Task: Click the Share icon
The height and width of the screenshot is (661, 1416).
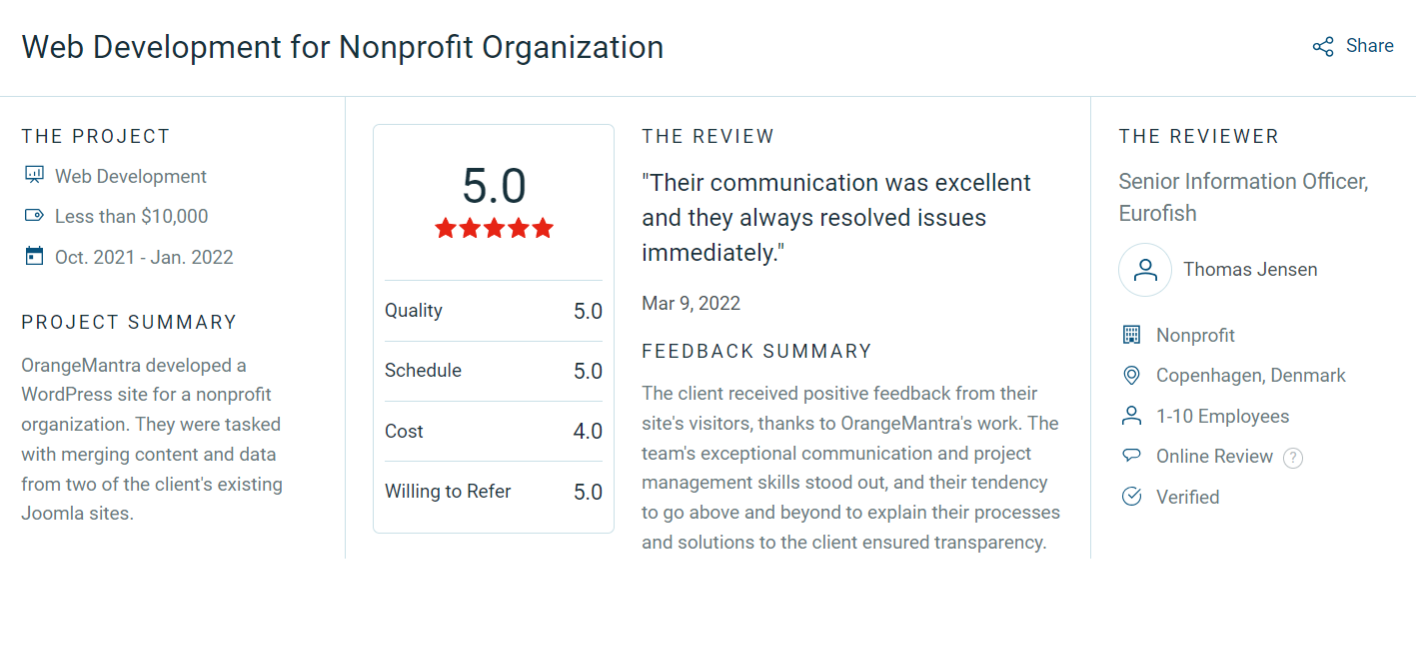Action: coord(1323,47)
